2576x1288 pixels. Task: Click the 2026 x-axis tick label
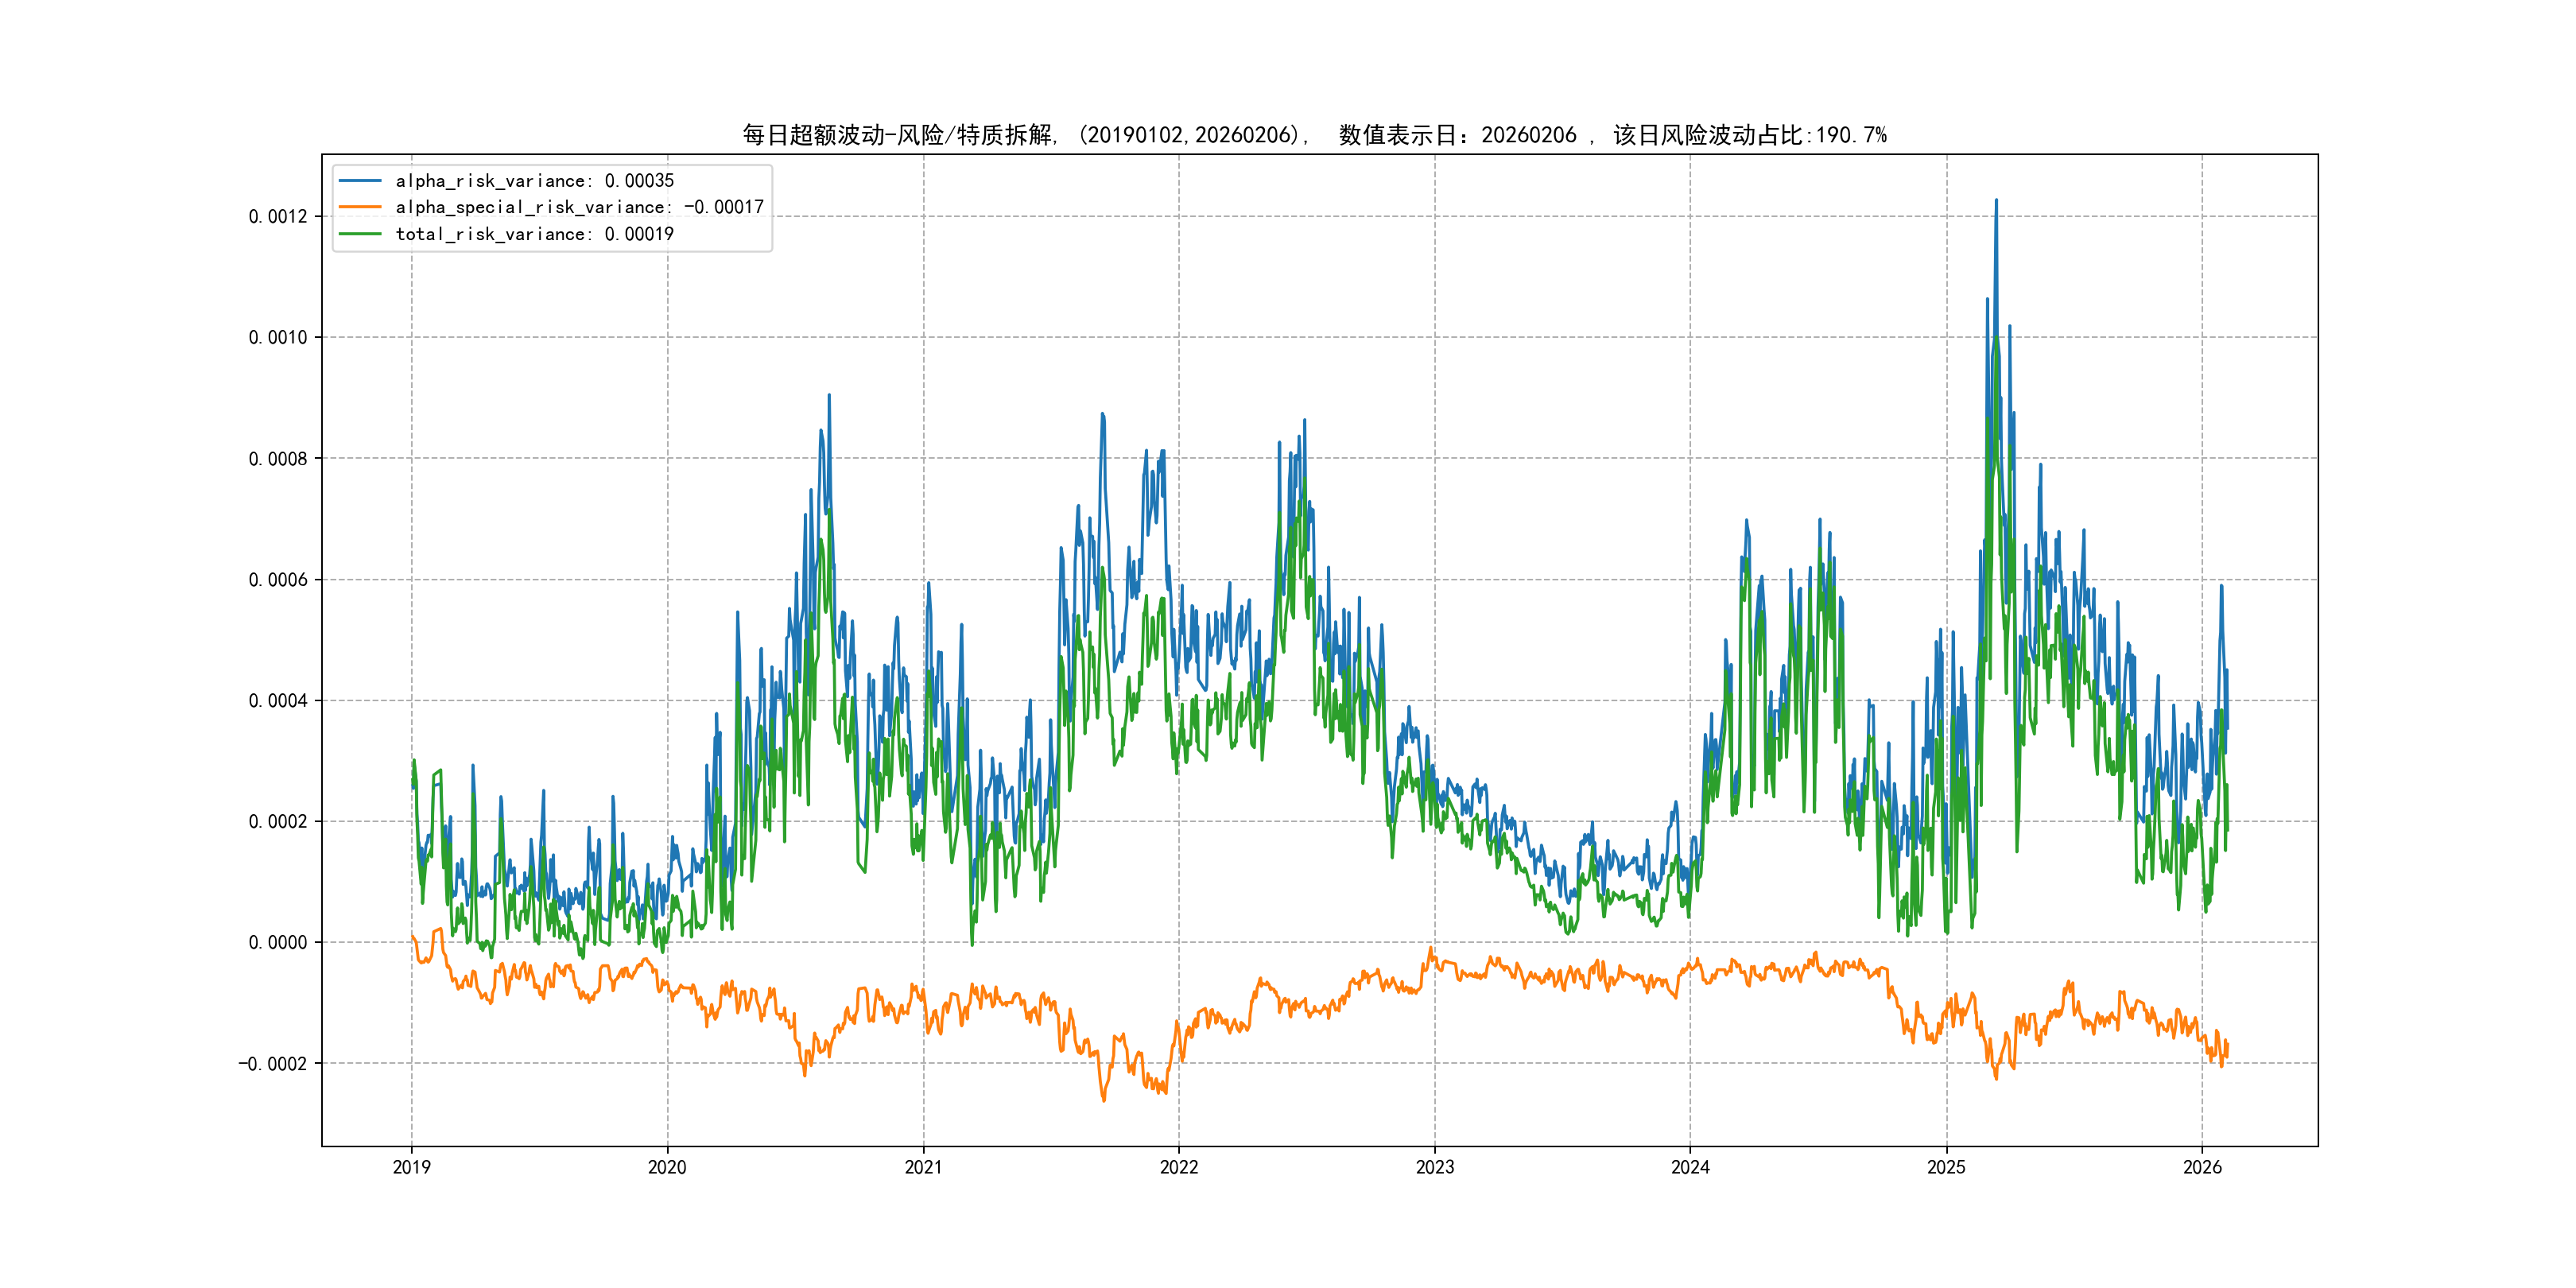click(2202, 1167)
